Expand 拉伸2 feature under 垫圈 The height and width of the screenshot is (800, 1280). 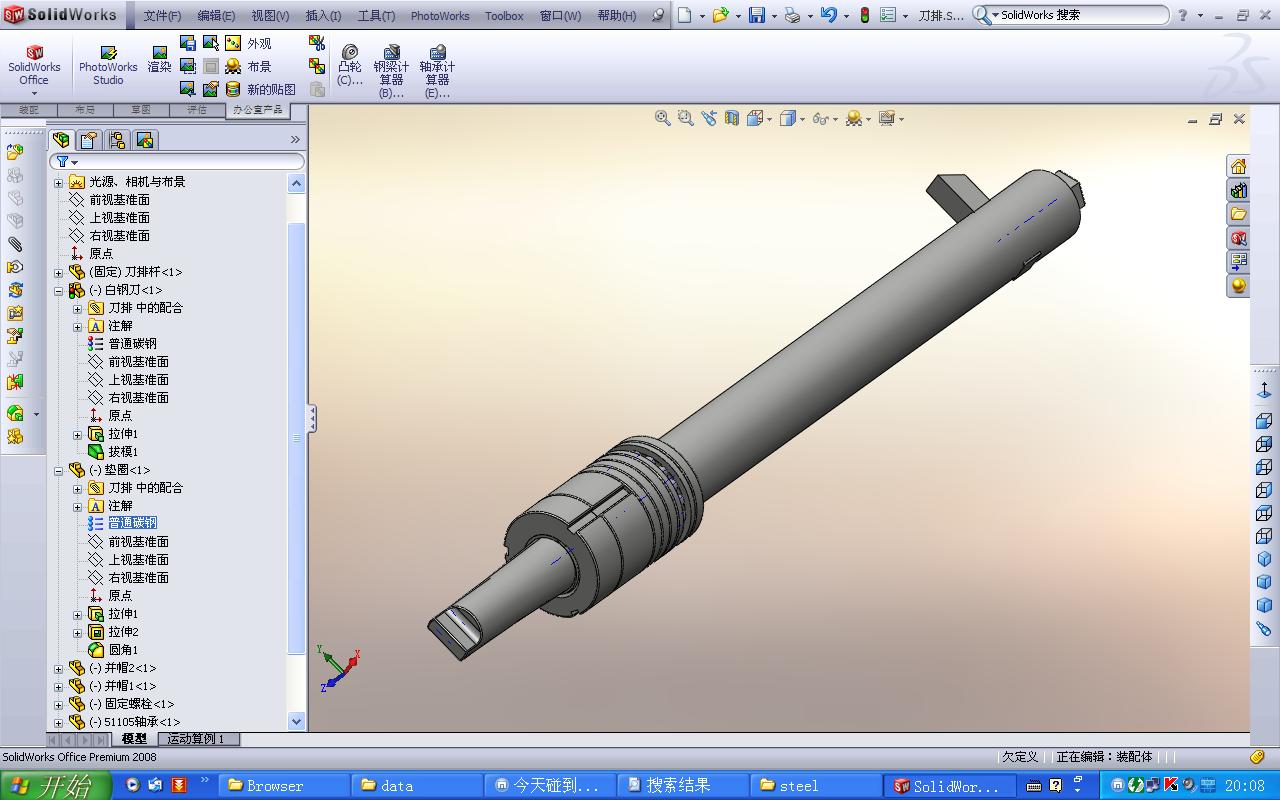tap(77, 632)
